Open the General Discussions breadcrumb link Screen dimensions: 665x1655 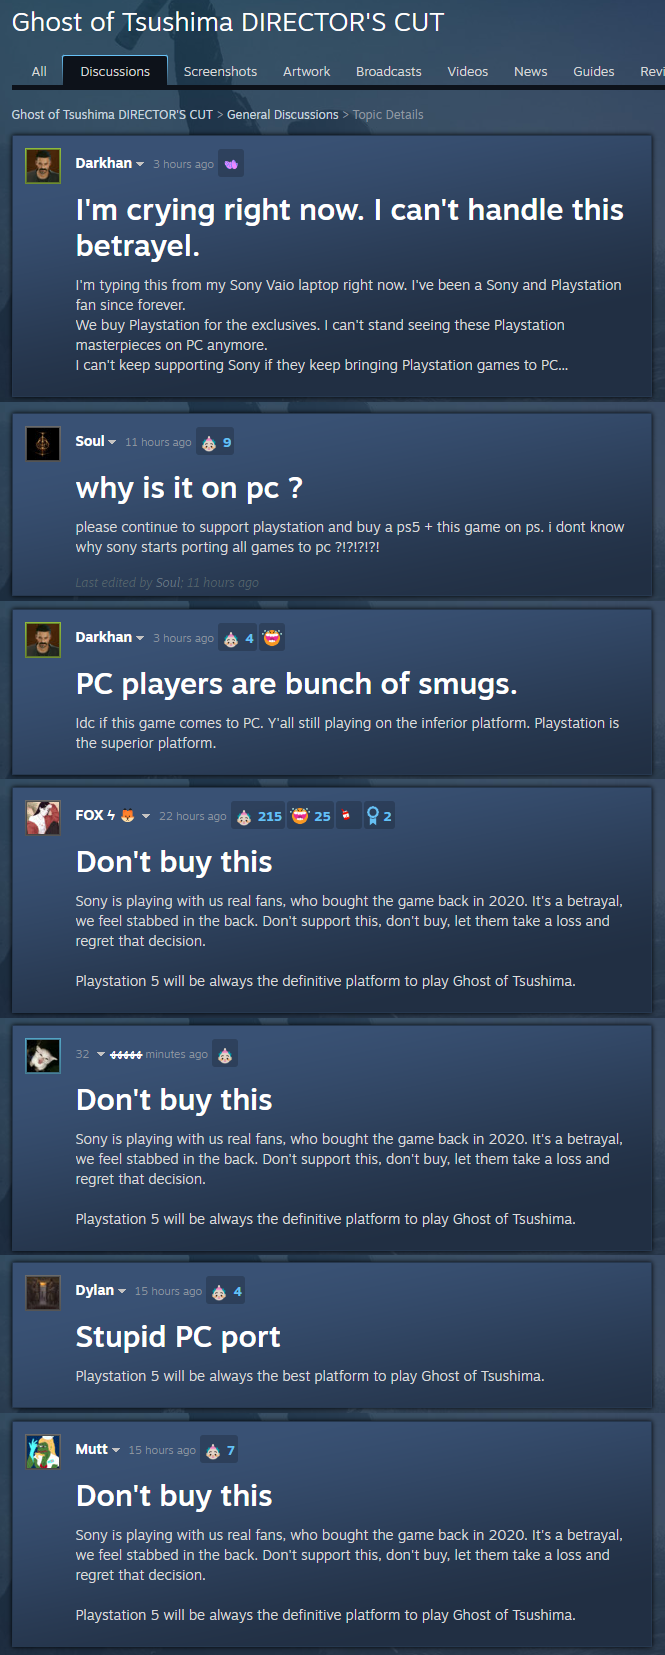(283, 115)
